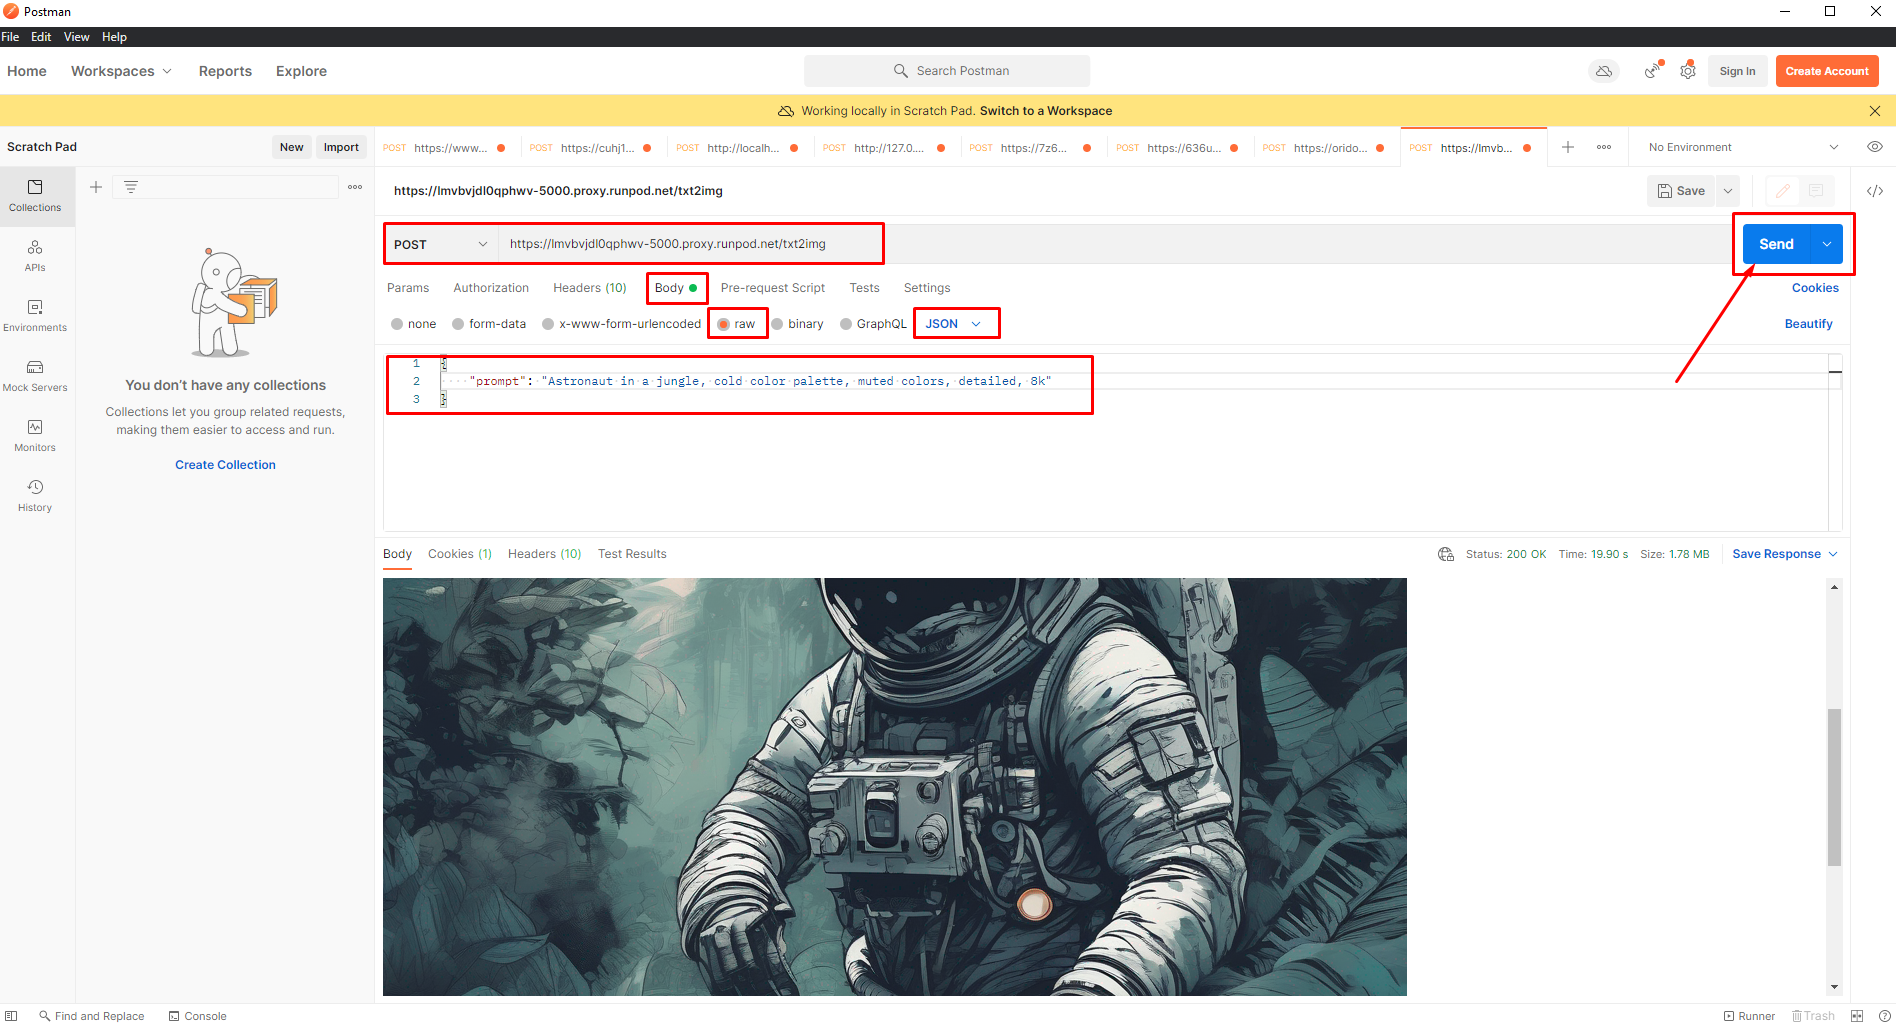1896x1026 pixels.
Task: Open the Environments sidebar panel
Action: tap(35, 315)
